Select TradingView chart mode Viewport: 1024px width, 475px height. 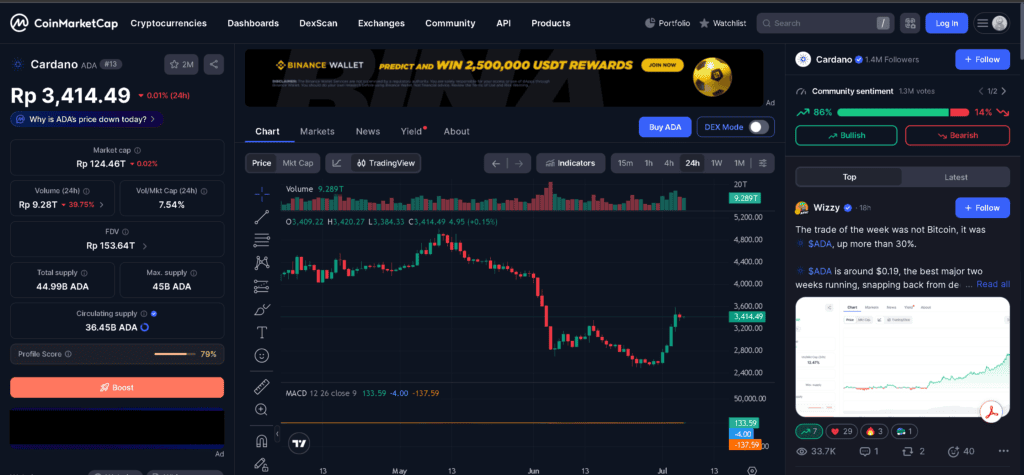tap(385, 163)
